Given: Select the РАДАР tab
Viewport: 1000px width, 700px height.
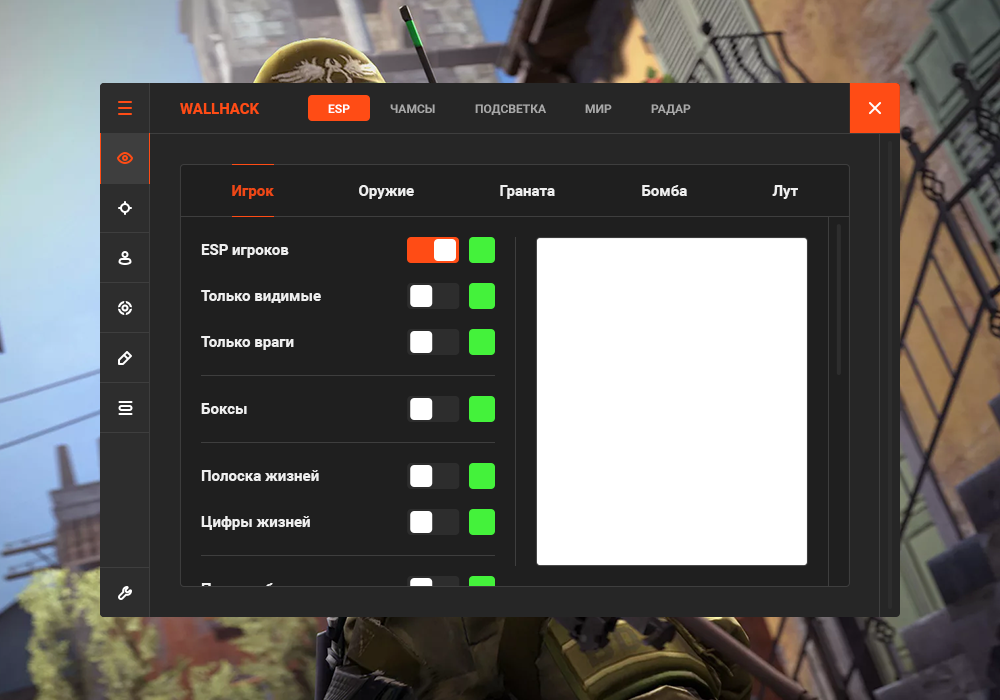Looking at the screenshot, I should (x=670, y=109).
